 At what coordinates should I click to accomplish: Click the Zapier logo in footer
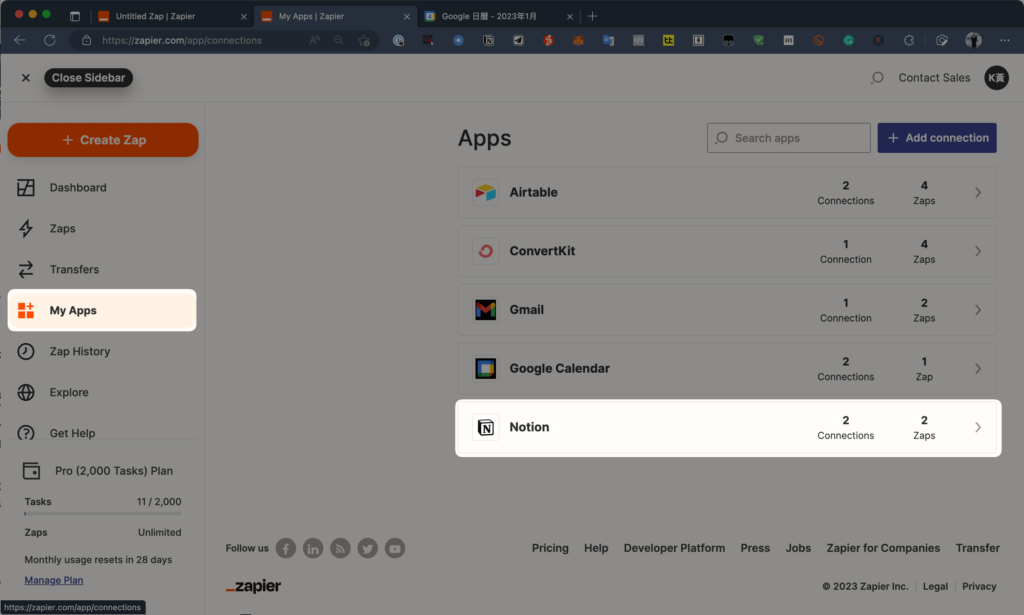click(253, 586)
